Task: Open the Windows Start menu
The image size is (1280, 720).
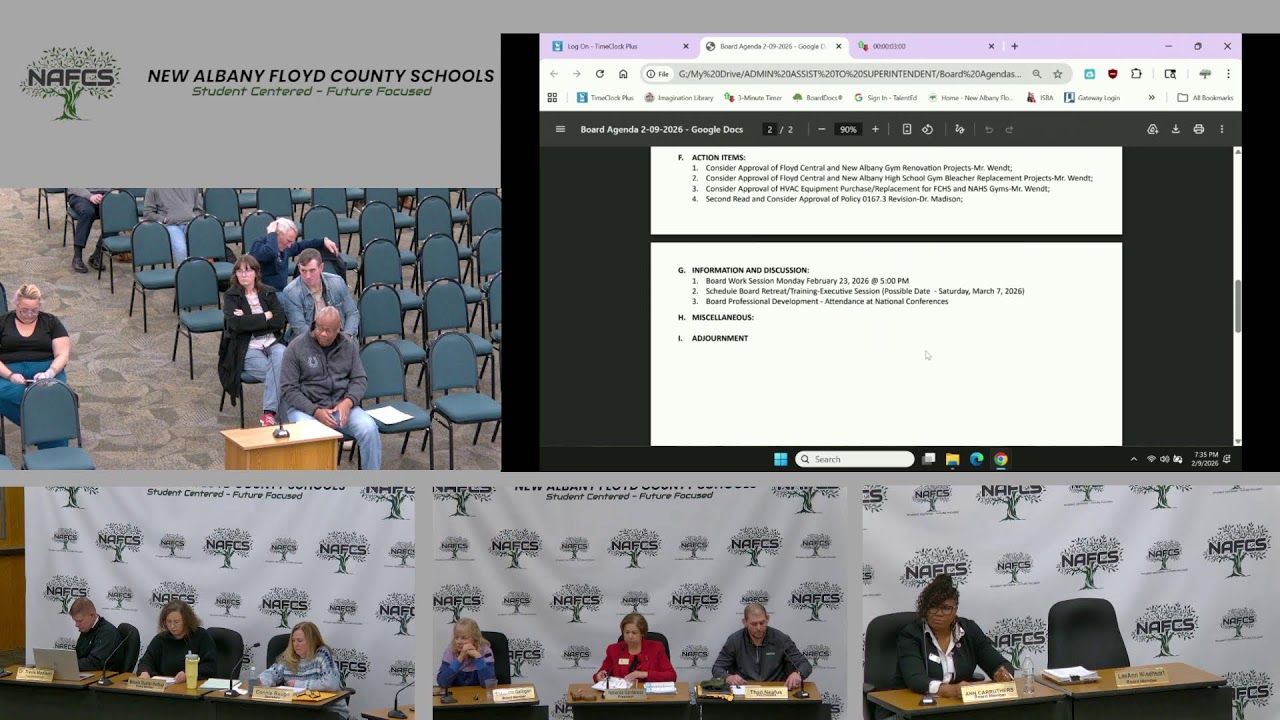Action: [x=780, y=459]
